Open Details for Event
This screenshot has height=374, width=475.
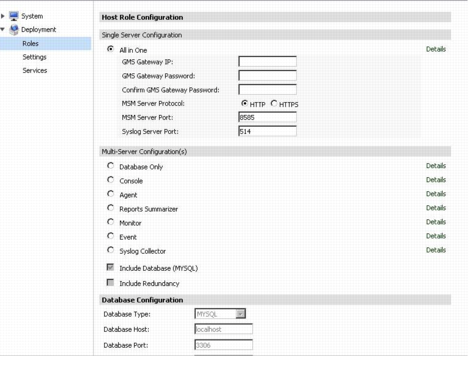pos(436,236)
